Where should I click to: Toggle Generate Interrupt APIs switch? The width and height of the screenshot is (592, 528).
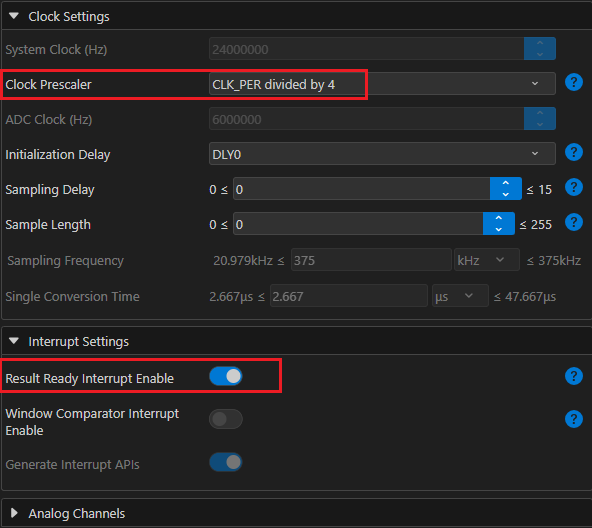[226, 462]
